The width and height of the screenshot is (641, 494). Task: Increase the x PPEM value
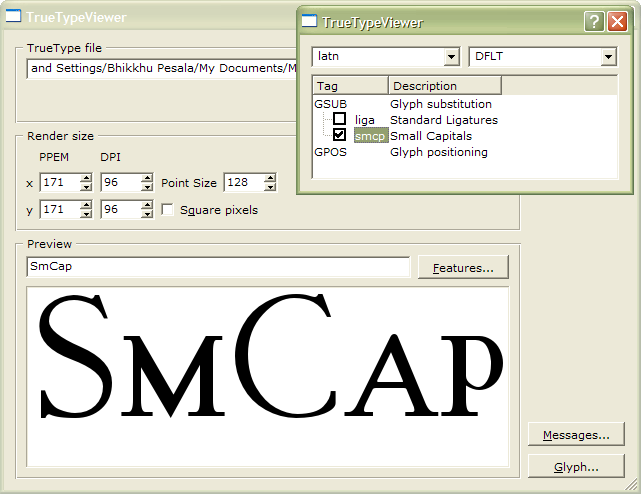[86, 177]
